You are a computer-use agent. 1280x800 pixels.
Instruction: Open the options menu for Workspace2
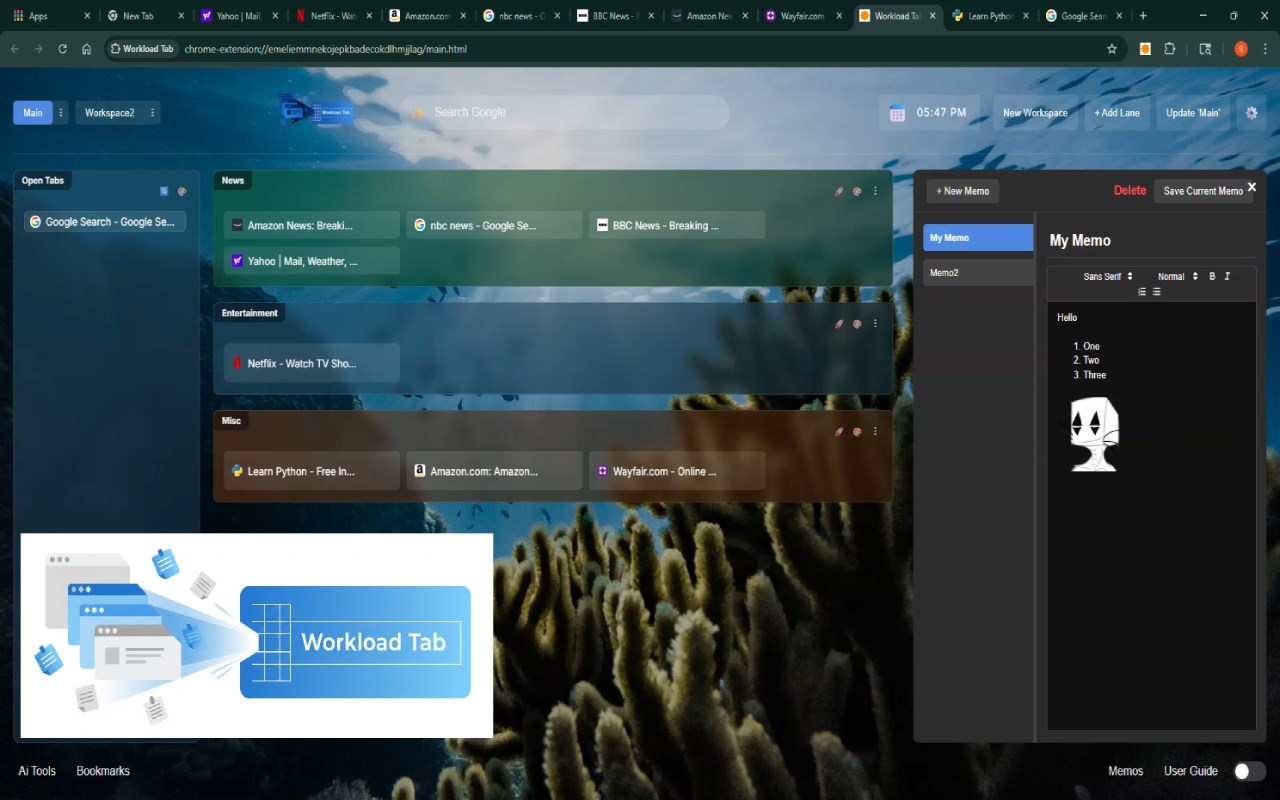[x=153, y=113]
